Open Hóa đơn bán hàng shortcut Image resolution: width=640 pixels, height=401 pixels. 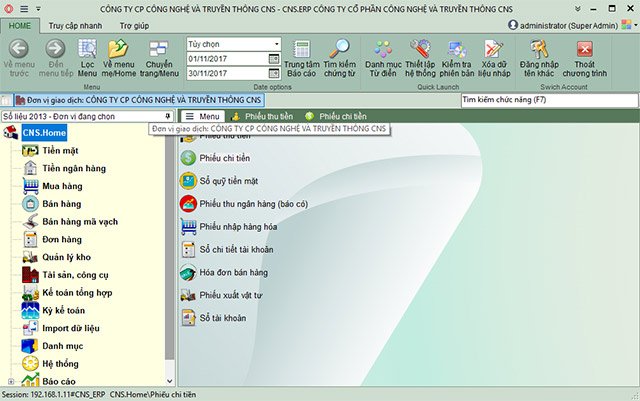click(224, 272)
